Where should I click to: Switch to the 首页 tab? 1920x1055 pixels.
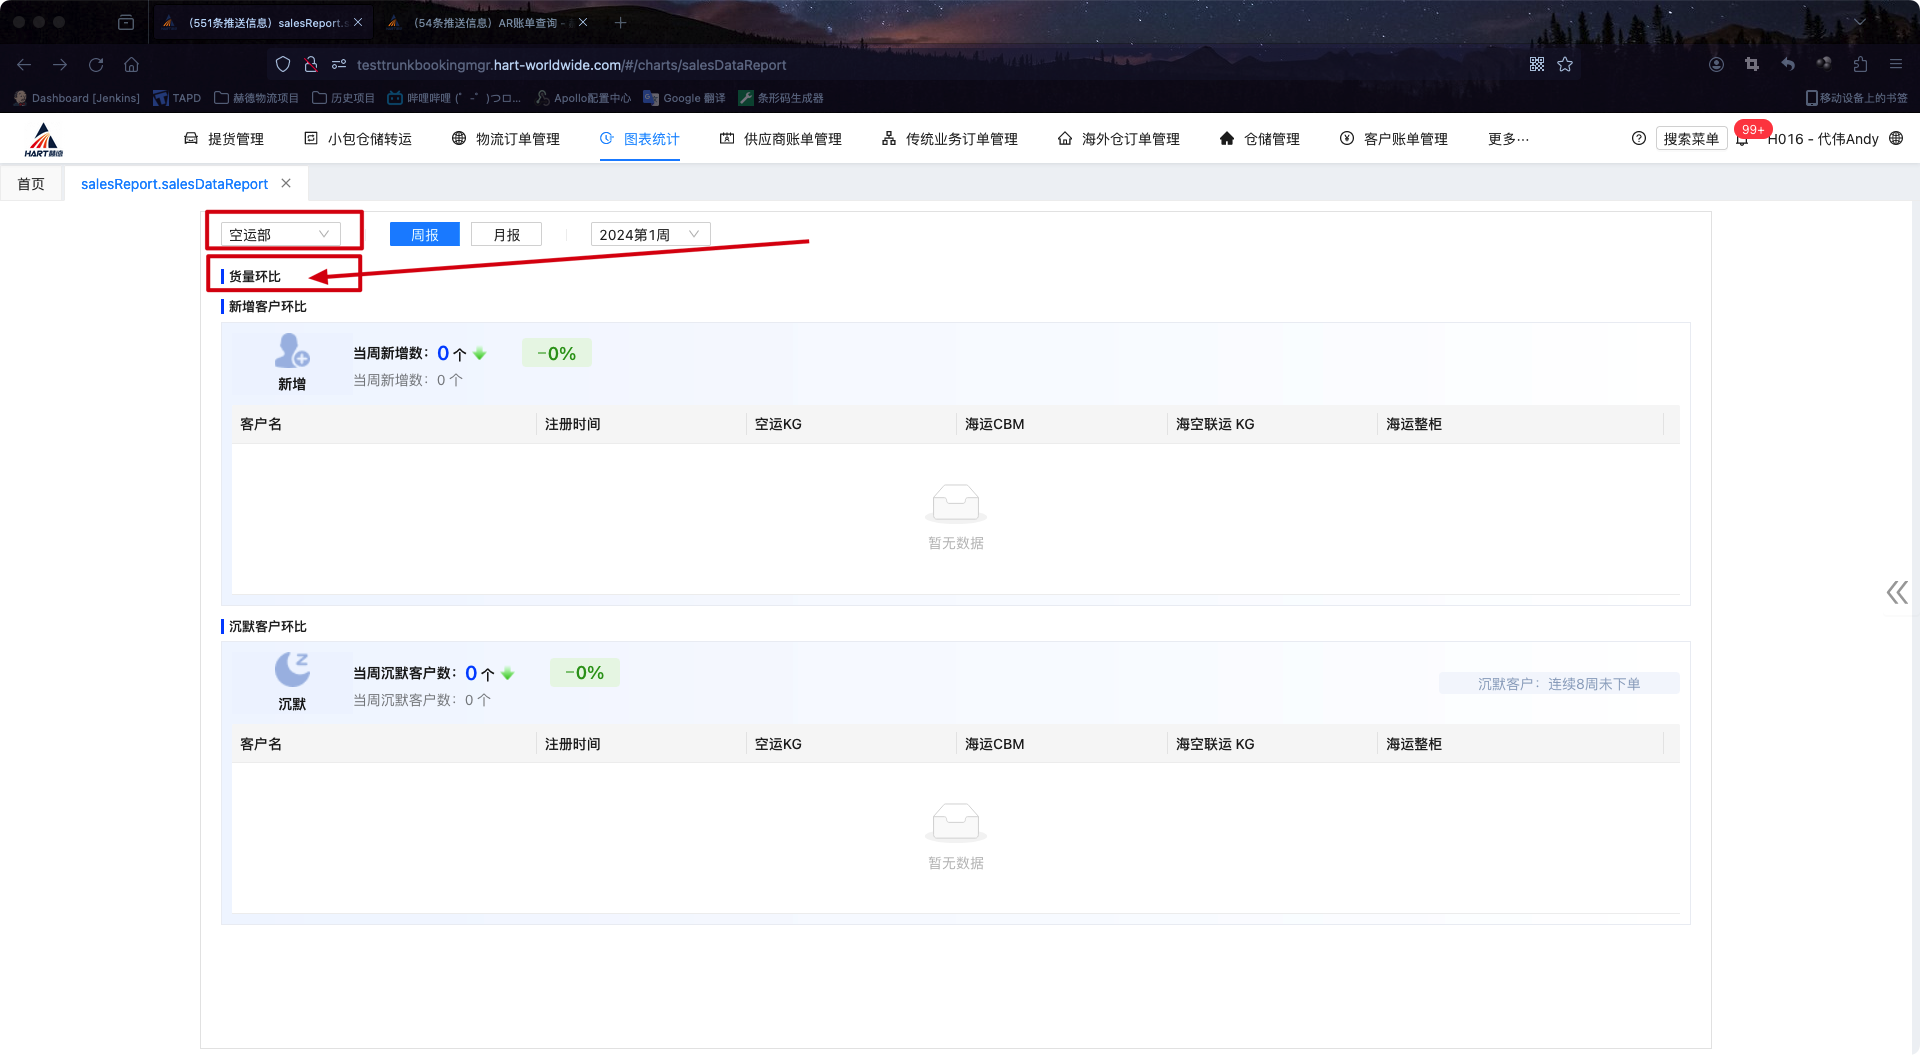31,184
